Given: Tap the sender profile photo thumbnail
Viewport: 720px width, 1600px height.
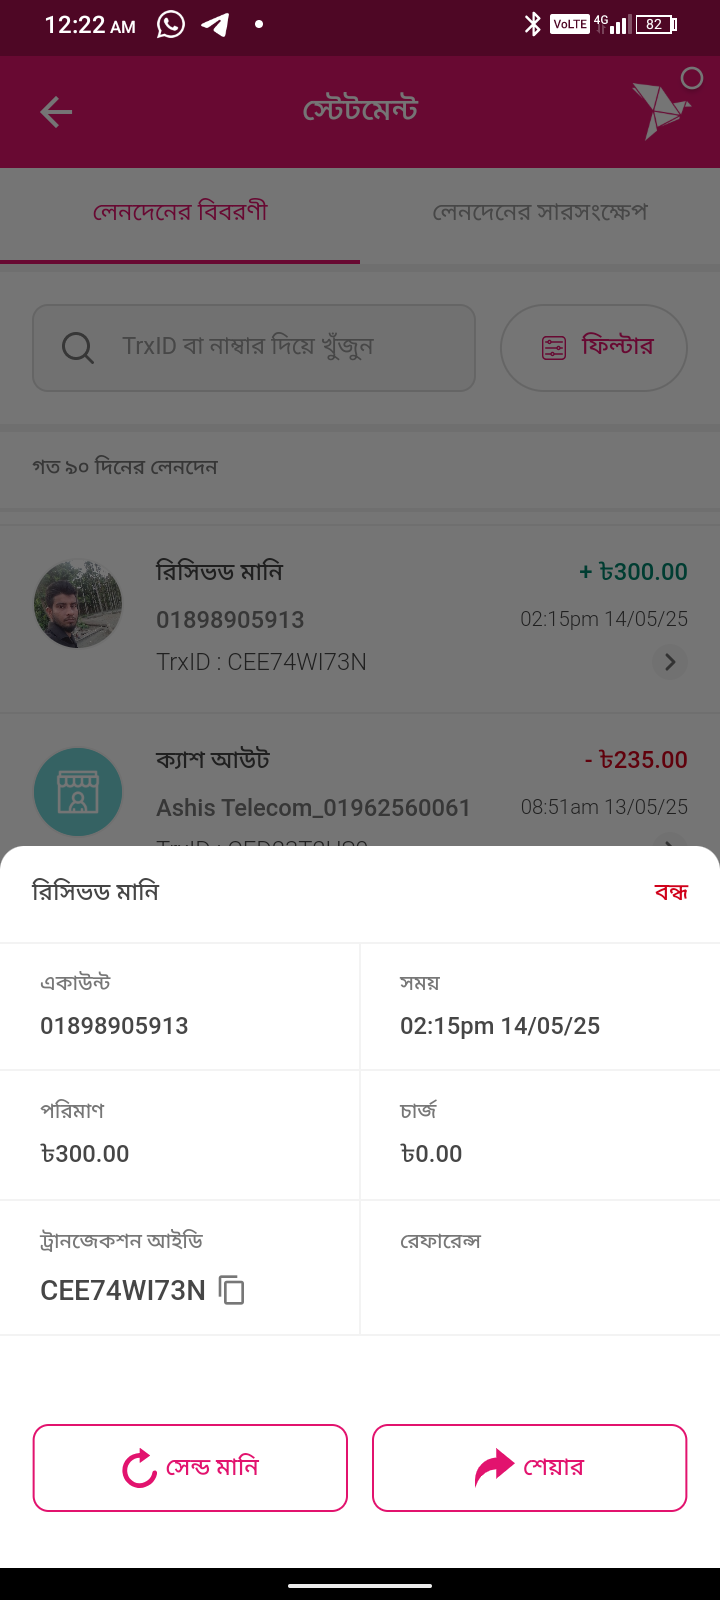Looking at the screenshot, I should pyautogui.click(x=78, y=604).
